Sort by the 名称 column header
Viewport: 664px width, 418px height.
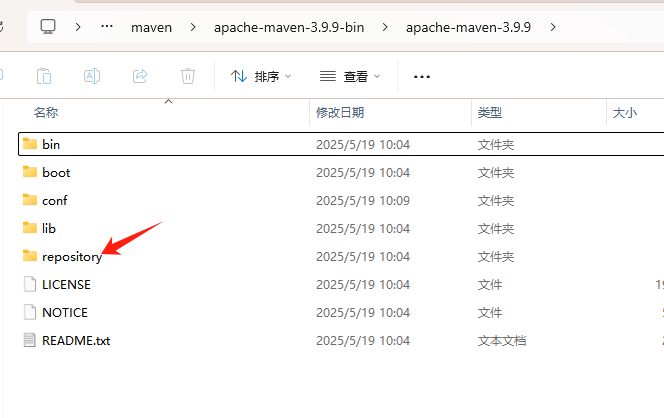(46, 113)
